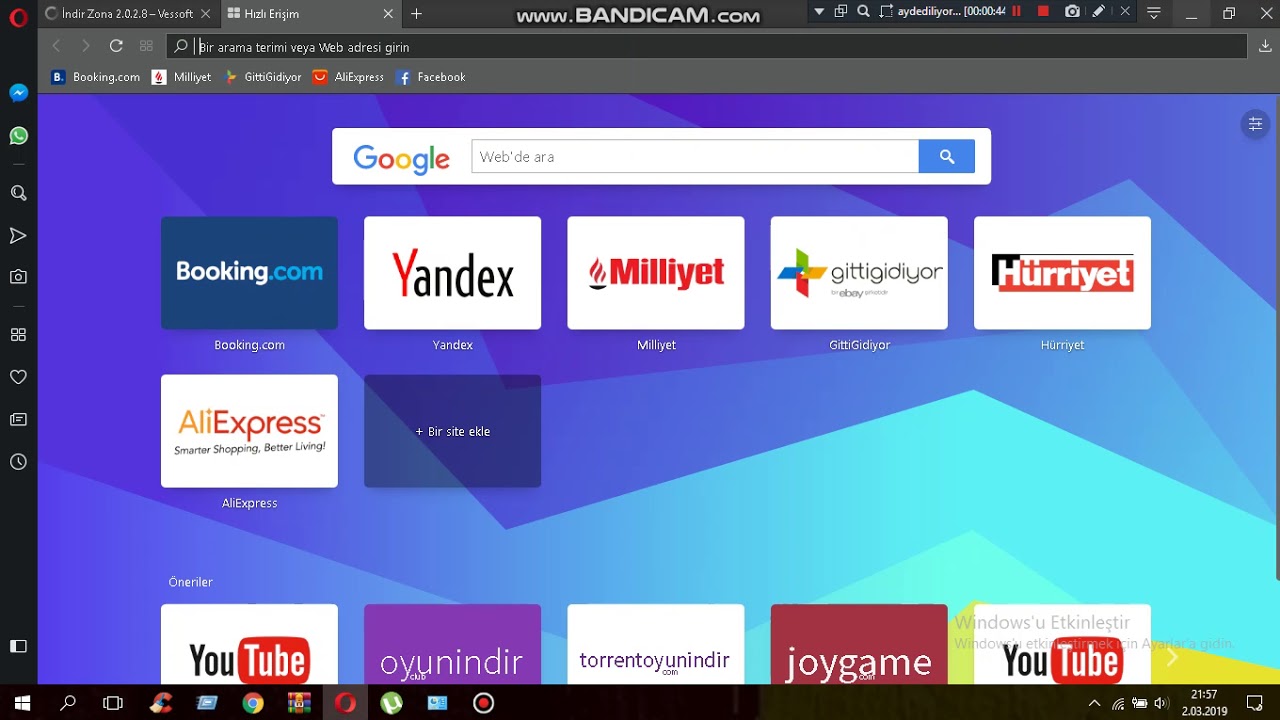1280x720 pixels.
Task: Open a new tab with plus button
Action: 417,14
